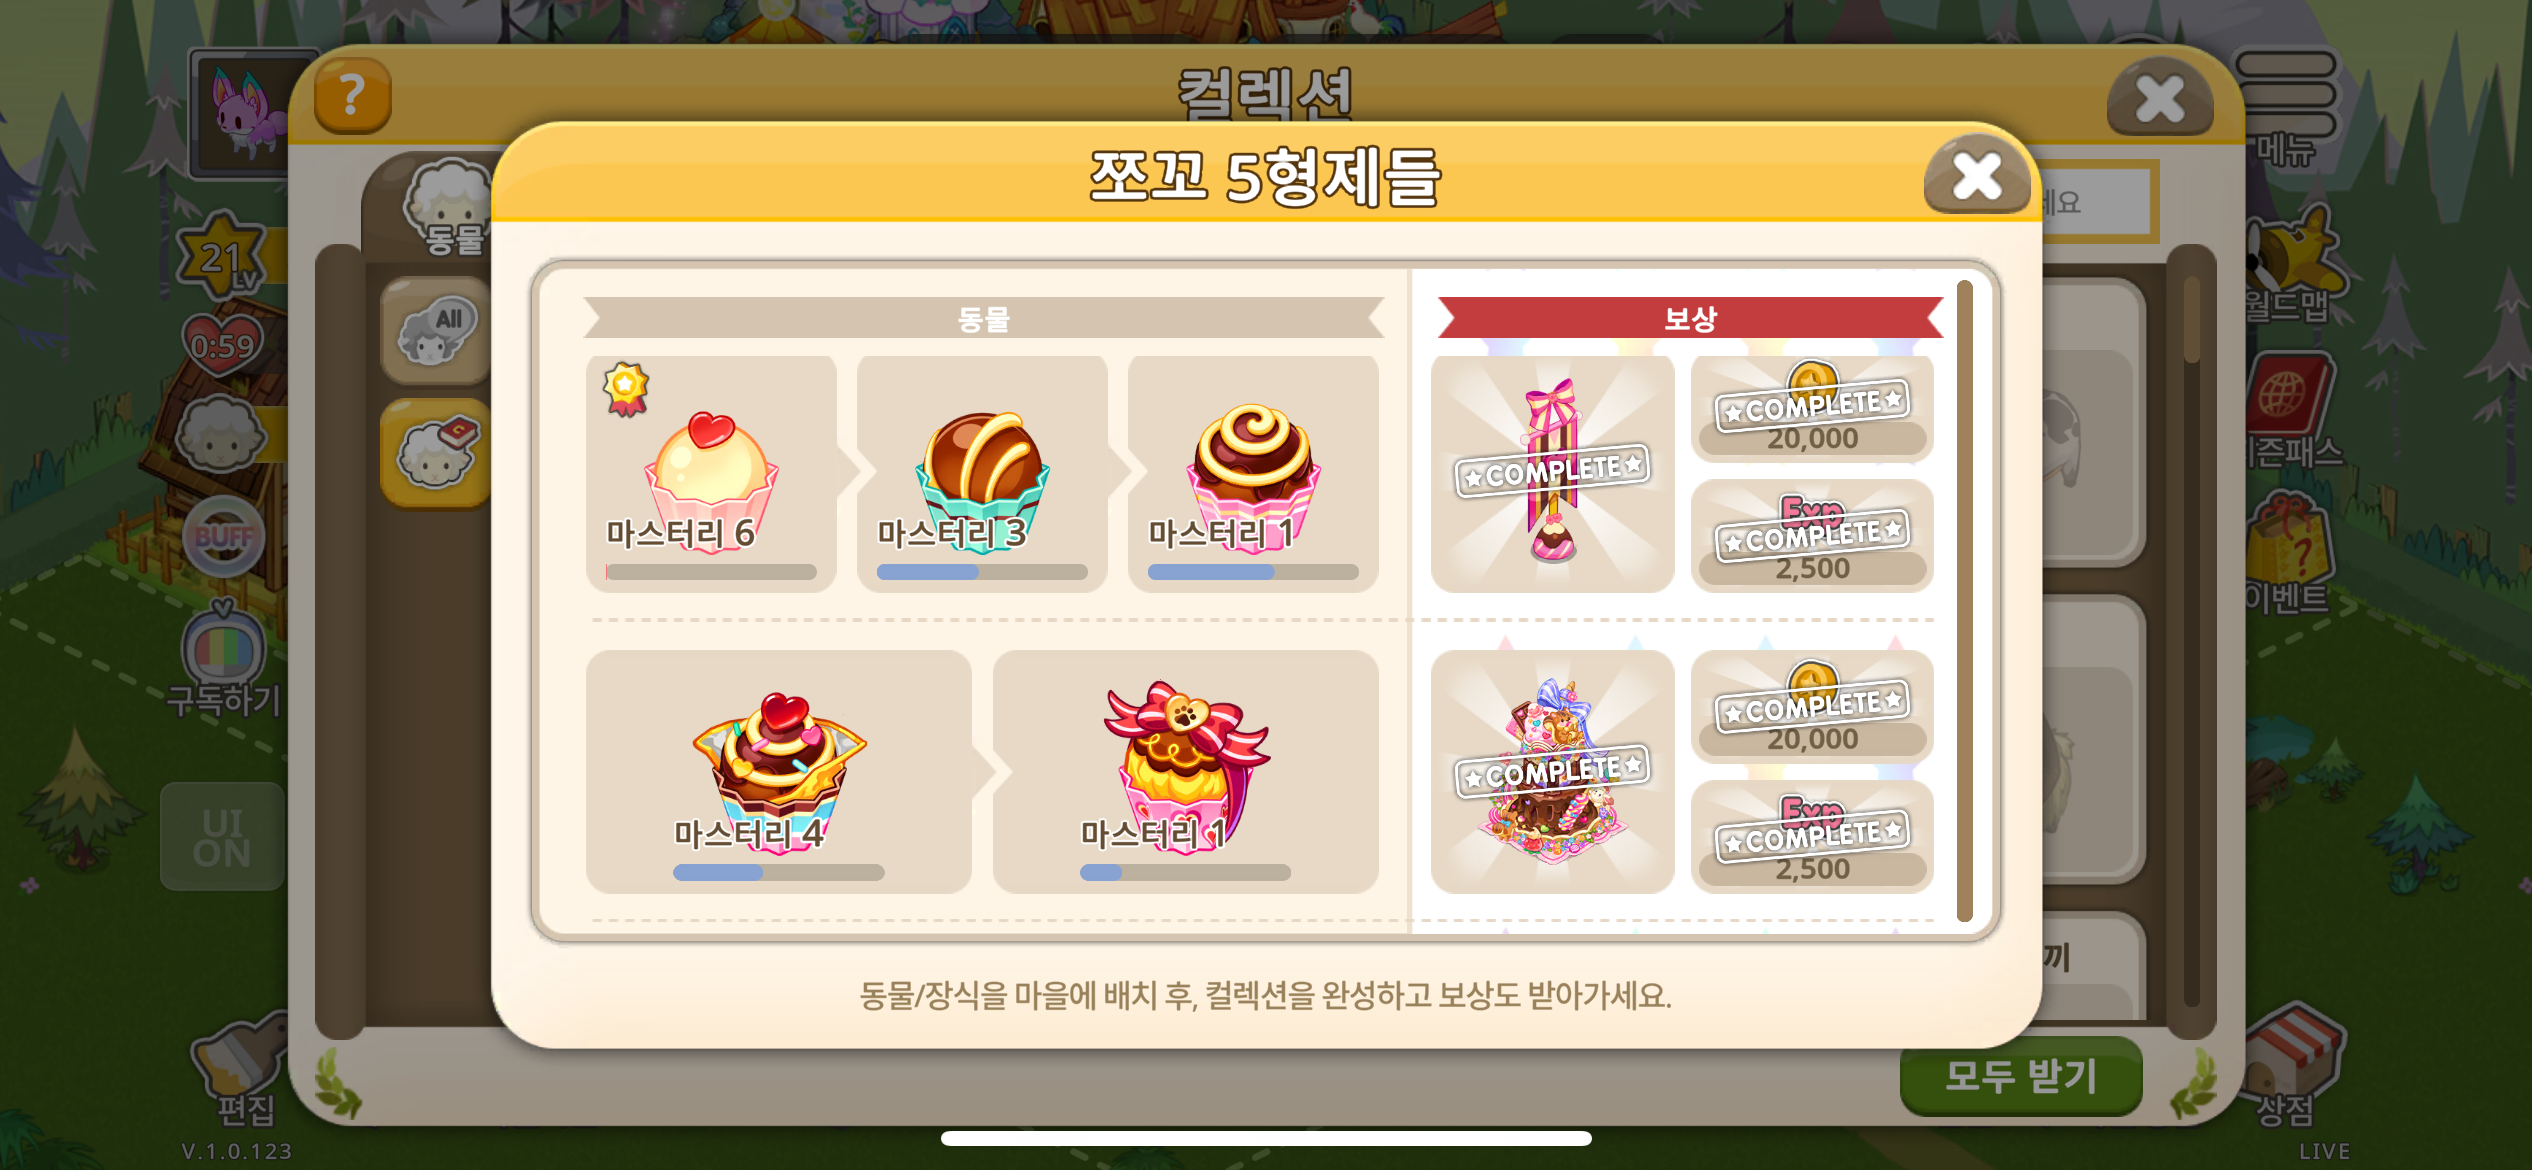Tap the heart-topped cupcake labeled 마스터리 4

(778, 771)
